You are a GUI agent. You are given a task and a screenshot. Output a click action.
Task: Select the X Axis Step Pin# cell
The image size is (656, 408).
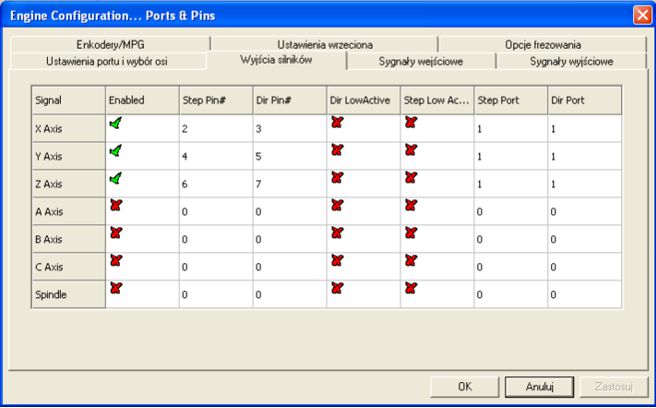pos(216,129)
